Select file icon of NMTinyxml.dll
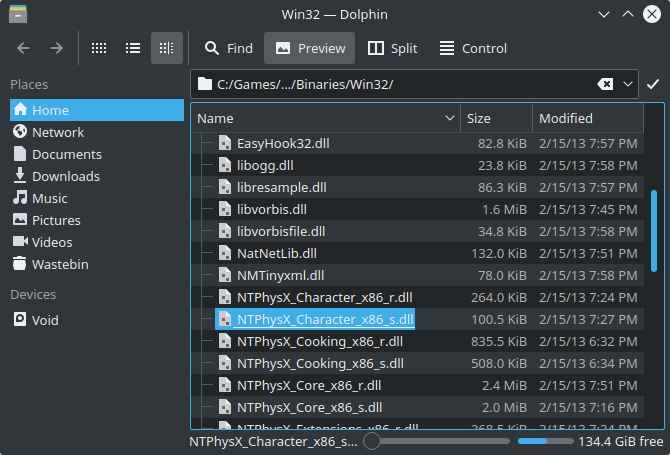Image resolution: width=670 pixels, height=455 pixels. point(225,275)
